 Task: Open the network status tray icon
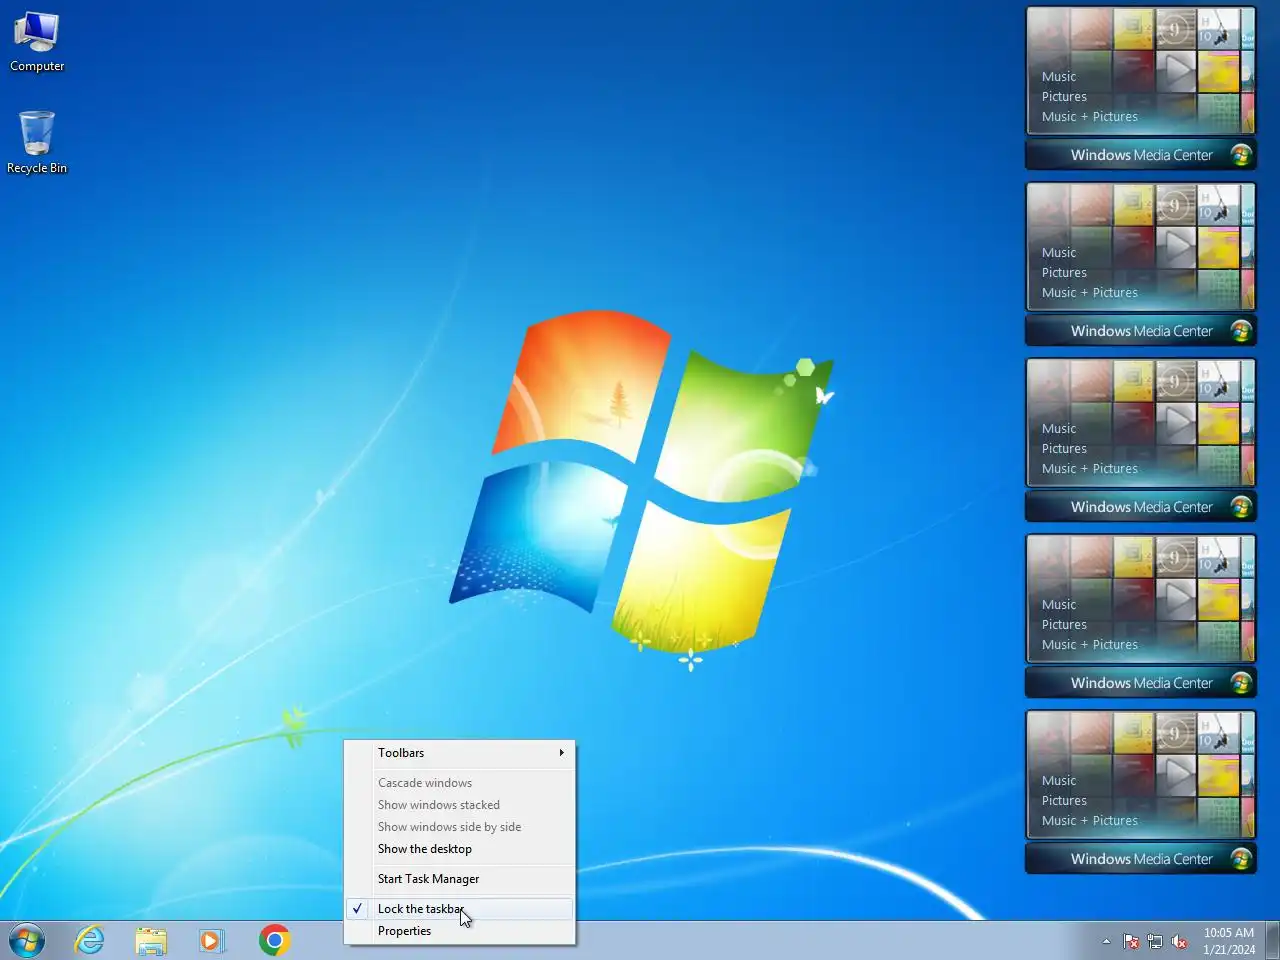pos(1155,941)
